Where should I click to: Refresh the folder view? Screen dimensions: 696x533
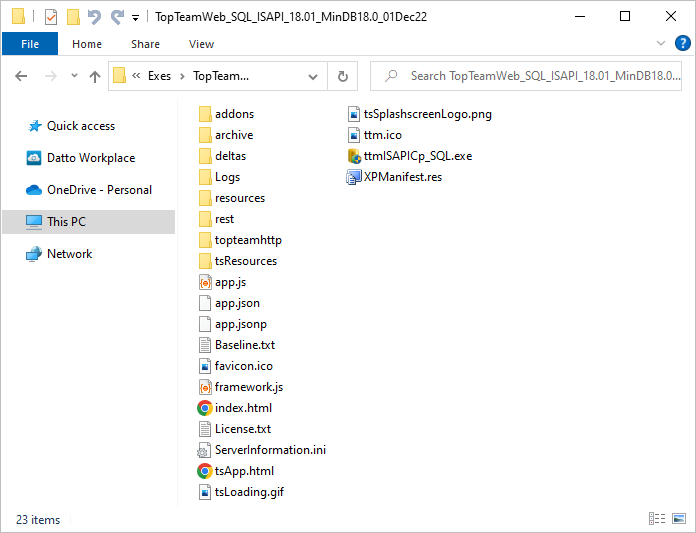[343, 76]
